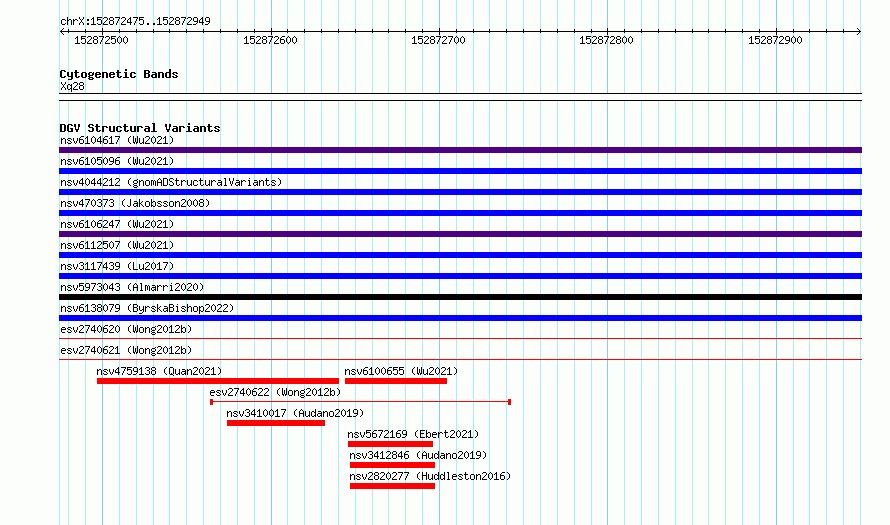Click nsv6106247 (Wu2021) label
Viewport: 890px width, 525px height.
coord(117,224)
